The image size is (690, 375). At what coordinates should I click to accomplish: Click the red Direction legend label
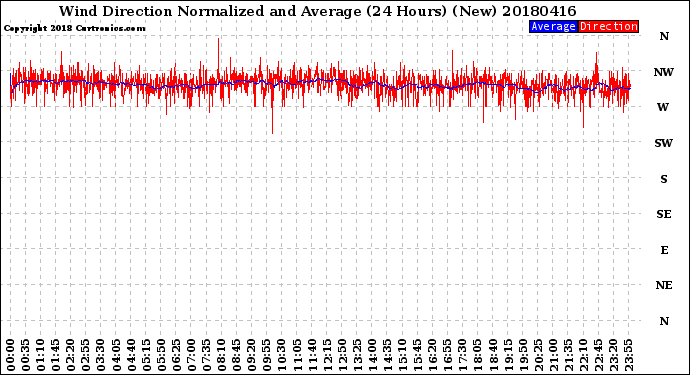tap(608, 26)
